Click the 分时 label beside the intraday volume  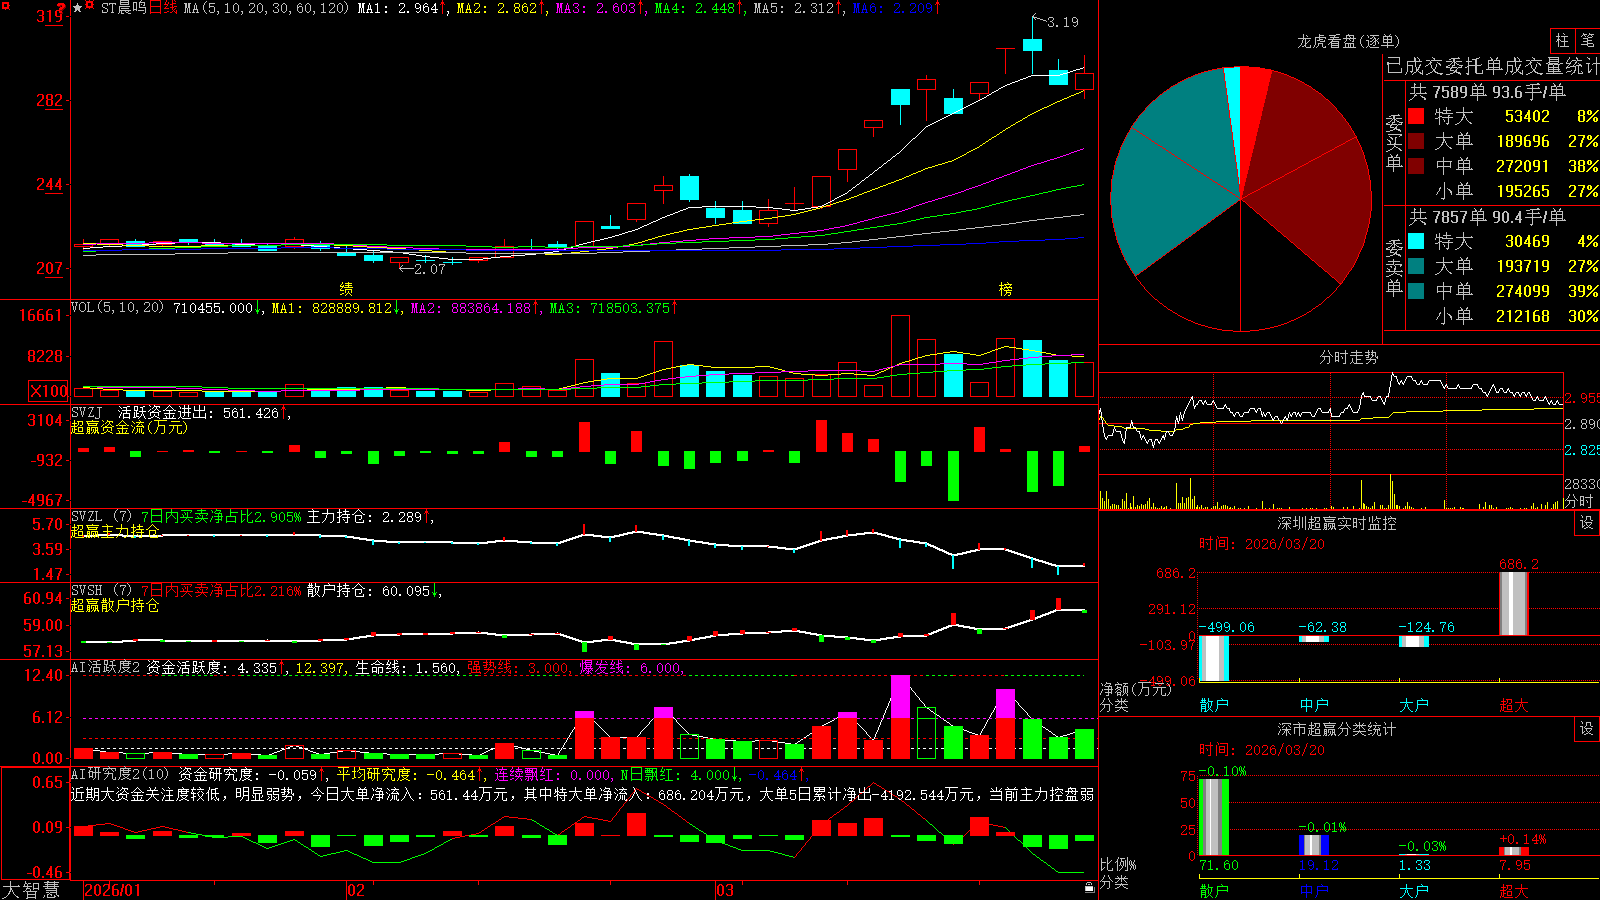pos(1579,501)
